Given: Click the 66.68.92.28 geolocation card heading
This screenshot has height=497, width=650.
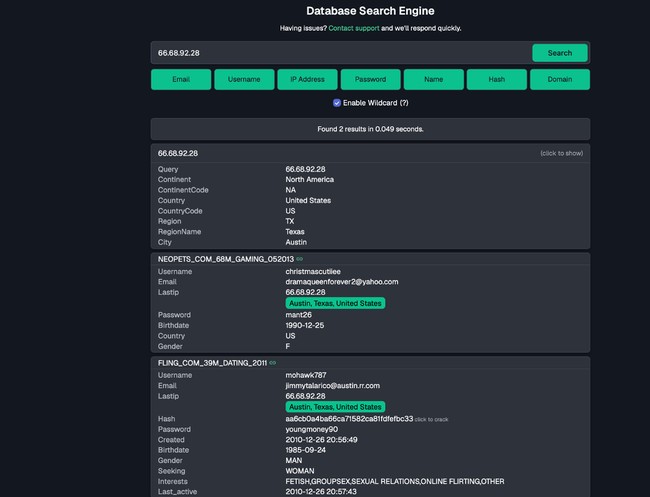Looking at the screenshot, I should click(x=178, y=153).
